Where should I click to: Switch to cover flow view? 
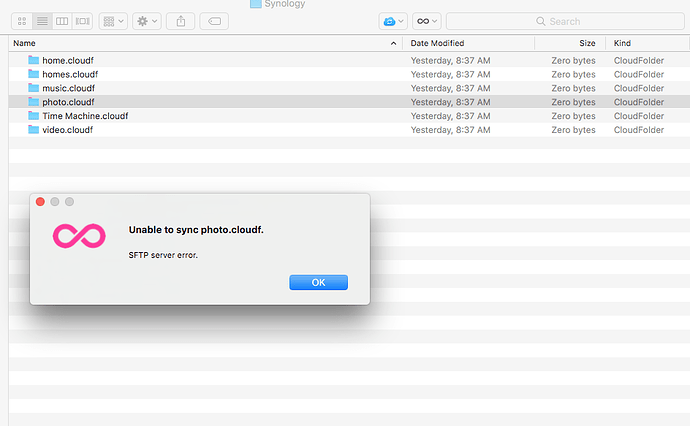pos(82,21)
